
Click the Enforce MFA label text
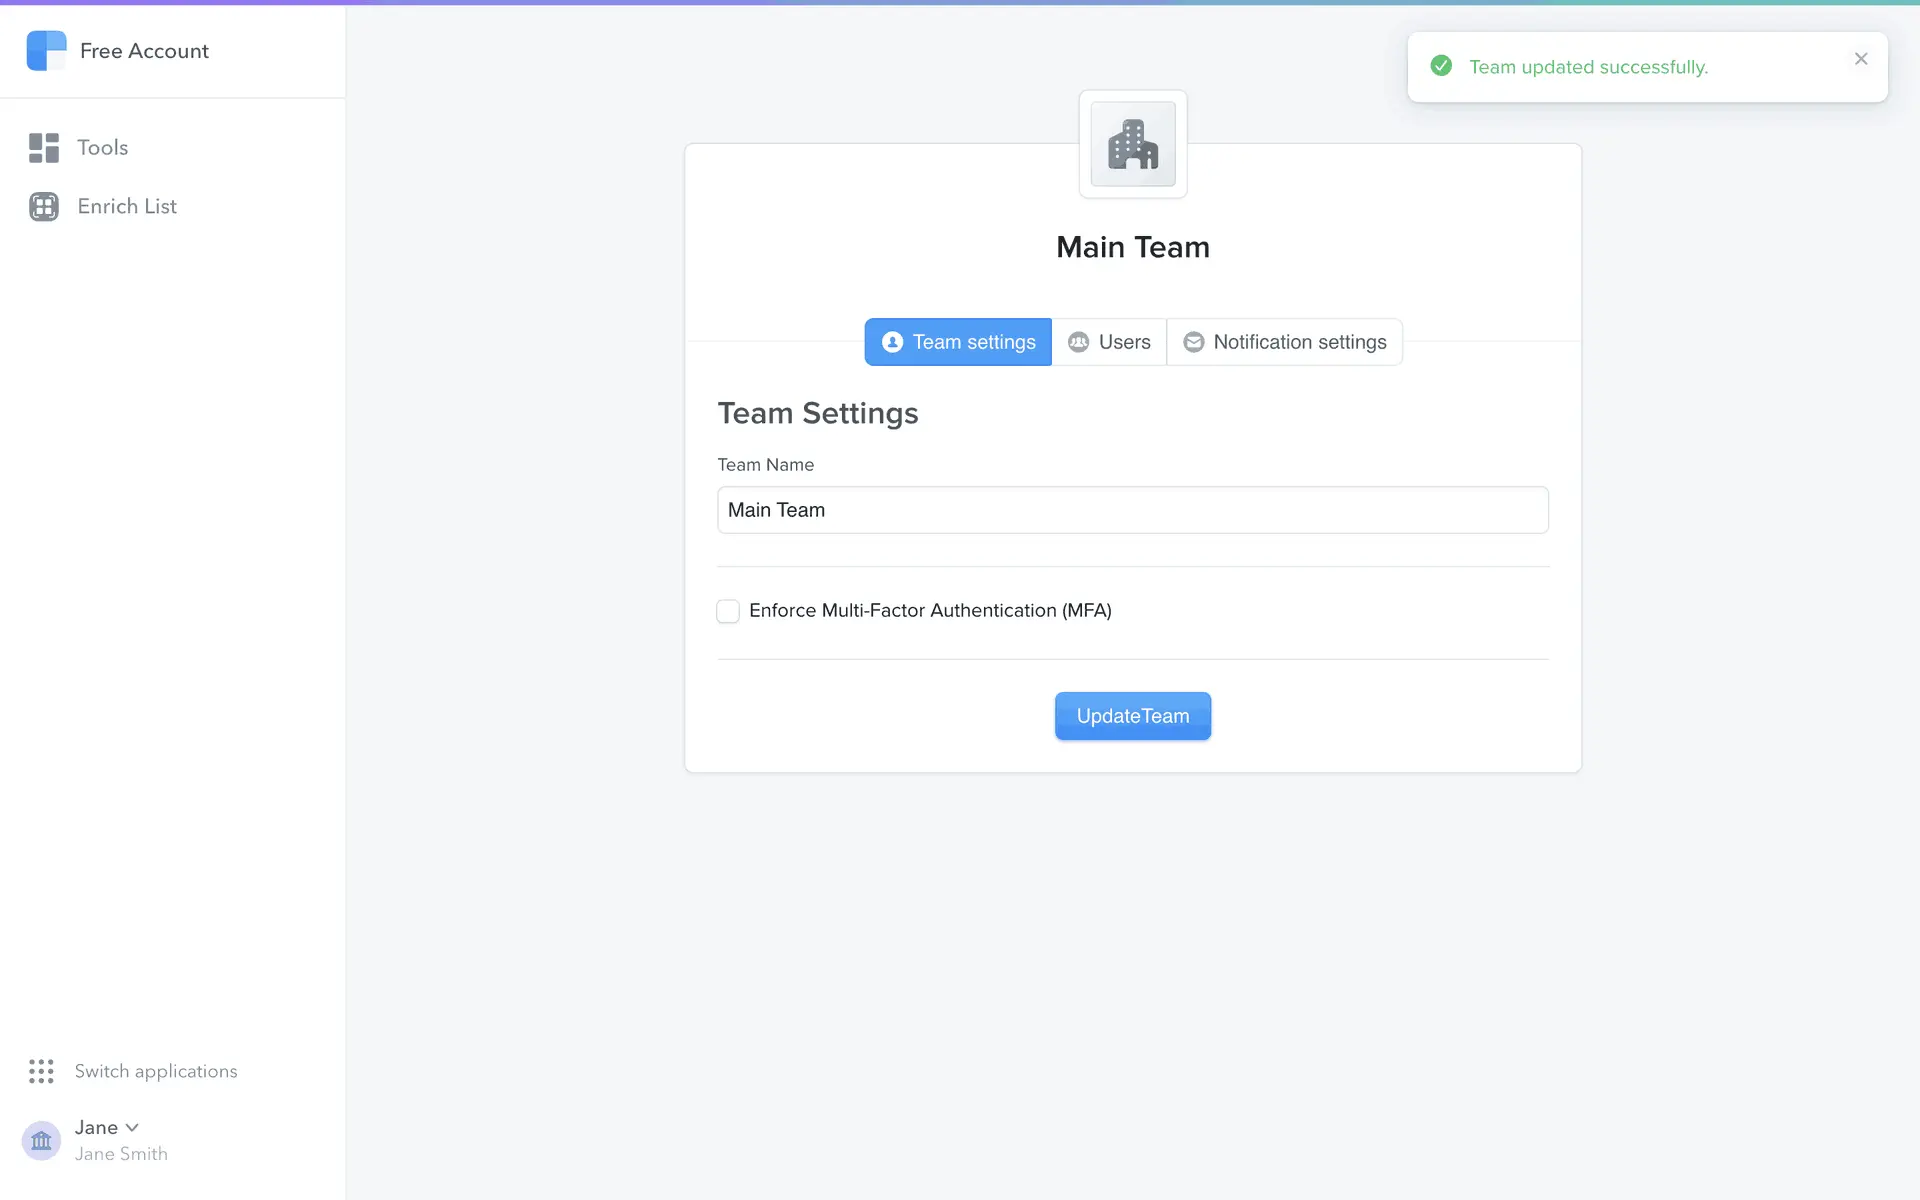coord(930,611)
